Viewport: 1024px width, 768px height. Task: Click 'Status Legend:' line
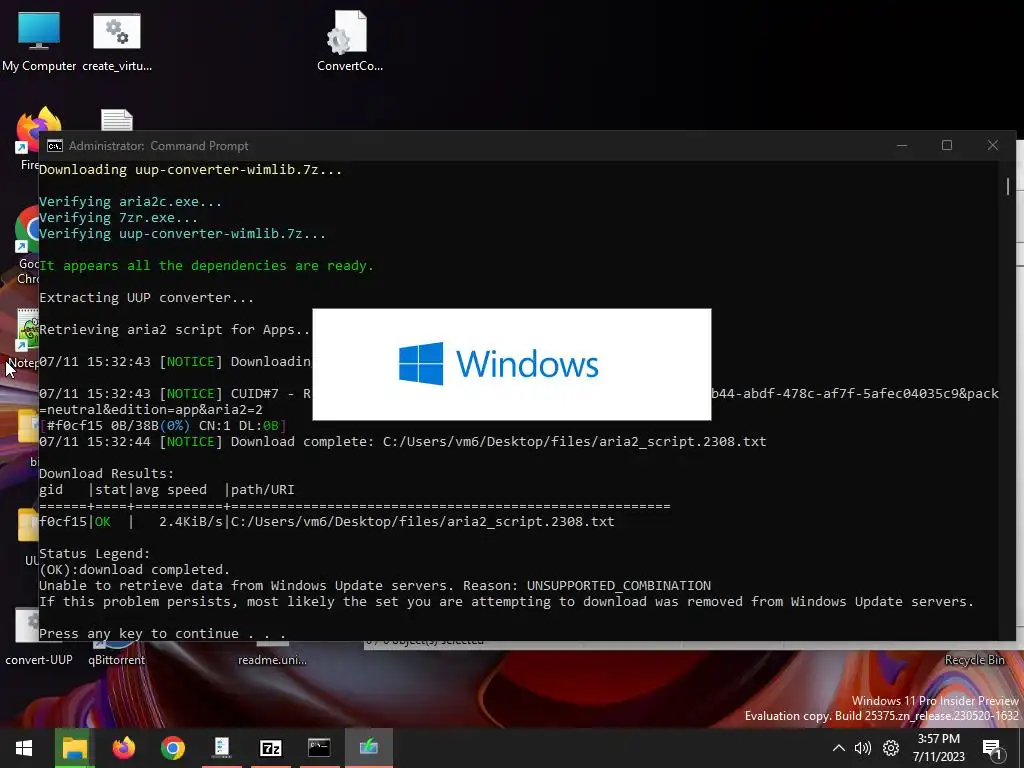[x=94, y=553]
